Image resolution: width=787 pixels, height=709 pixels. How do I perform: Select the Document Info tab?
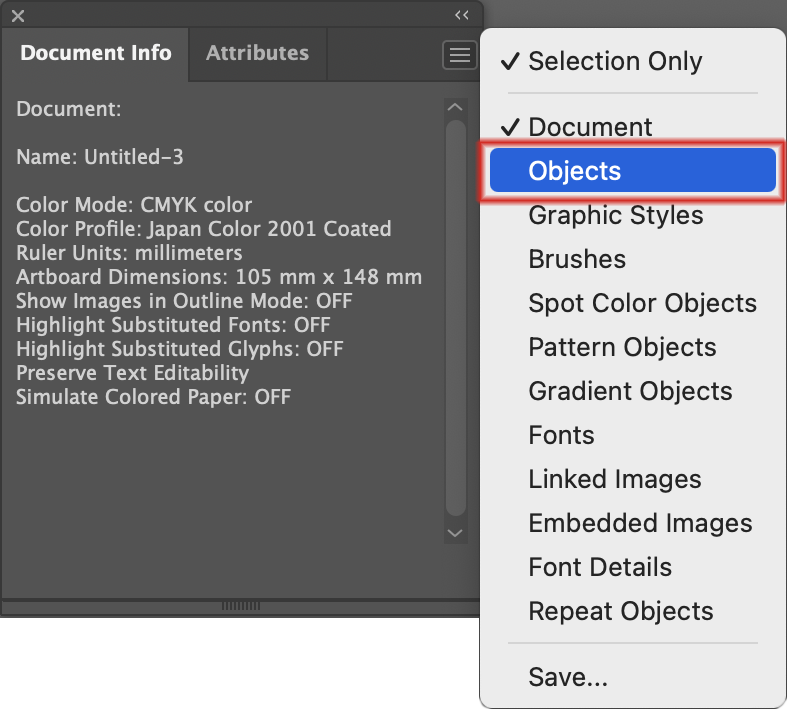click(x=96, y=53)
